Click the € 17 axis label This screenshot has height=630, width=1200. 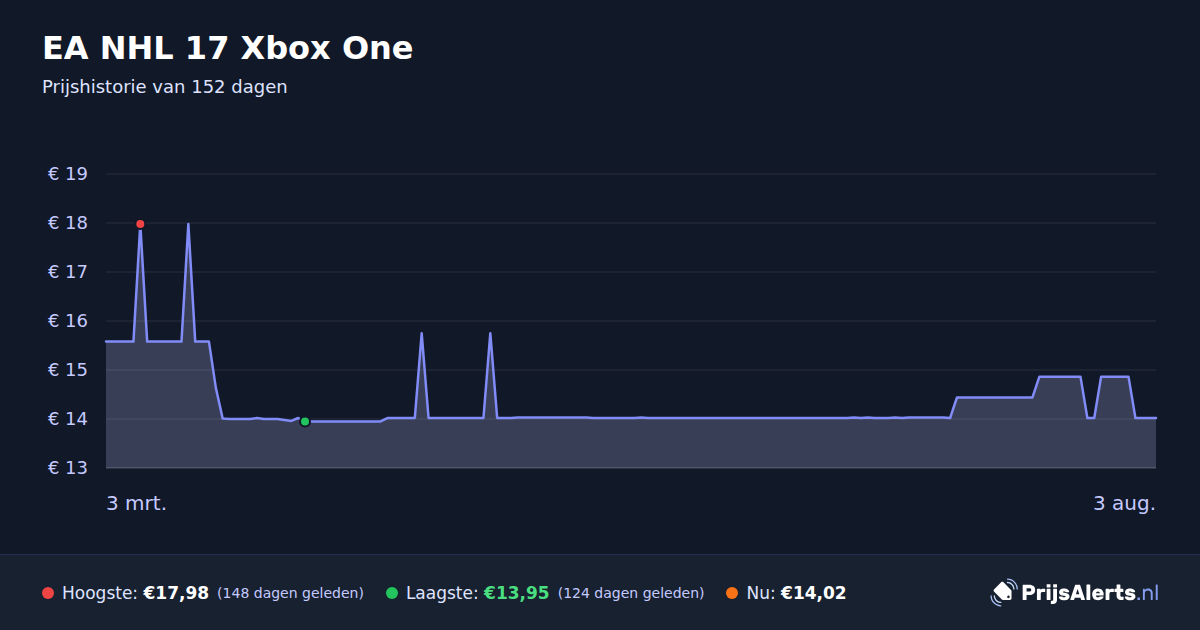[67, 272]
